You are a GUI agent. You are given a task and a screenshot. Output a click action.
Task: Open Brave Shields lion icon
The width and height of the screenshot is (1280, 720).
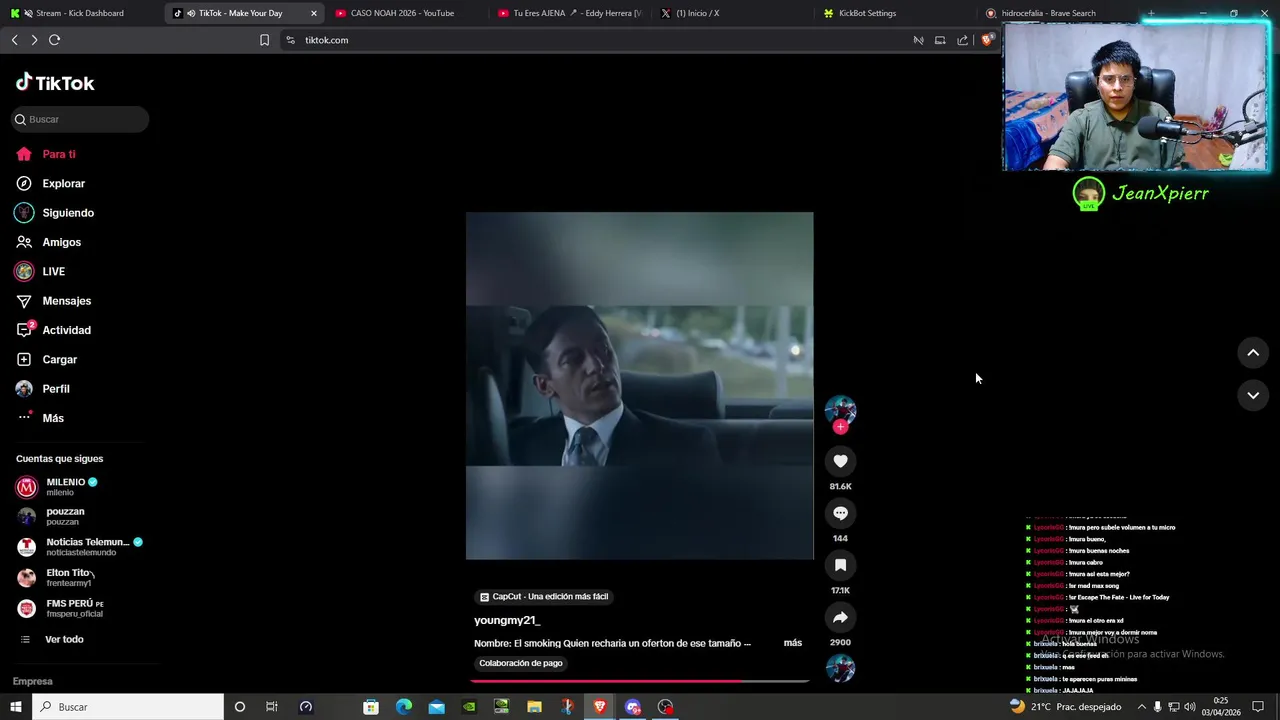pyautogui.click(x=987, y=40)
